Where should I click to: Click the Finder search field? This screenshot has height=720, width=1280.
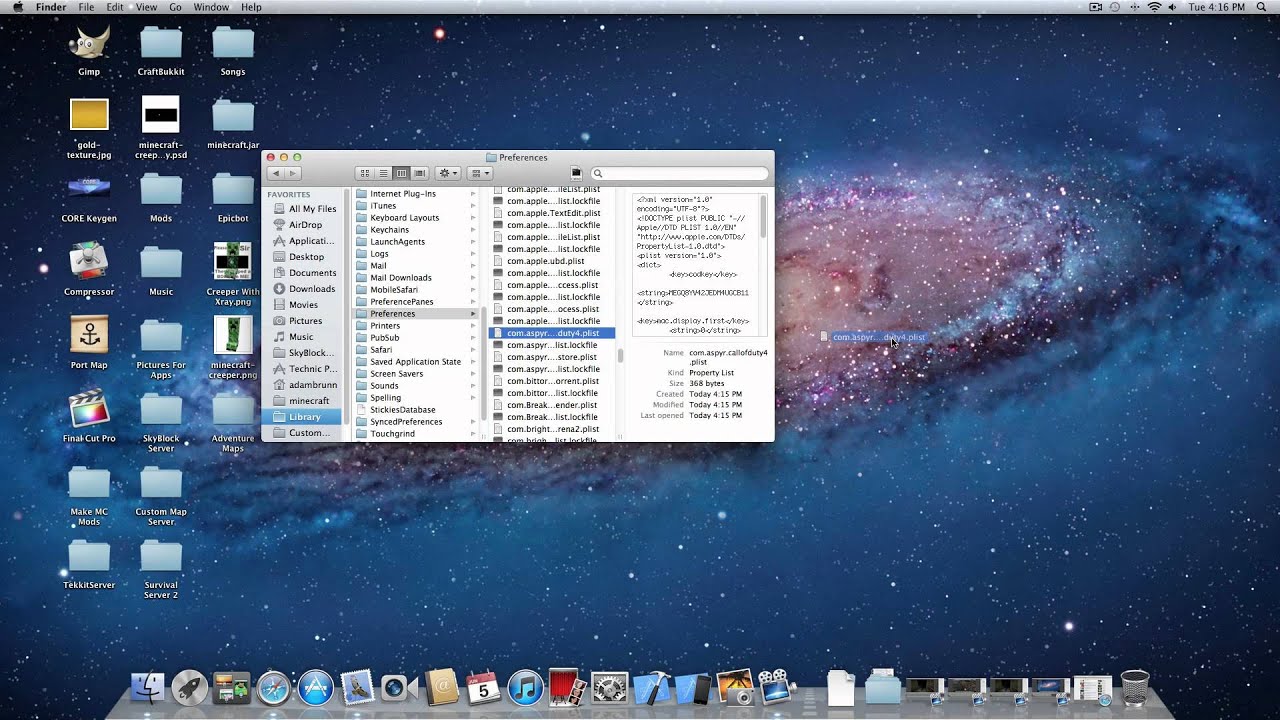pyautogui.click(x=680, y=174)
